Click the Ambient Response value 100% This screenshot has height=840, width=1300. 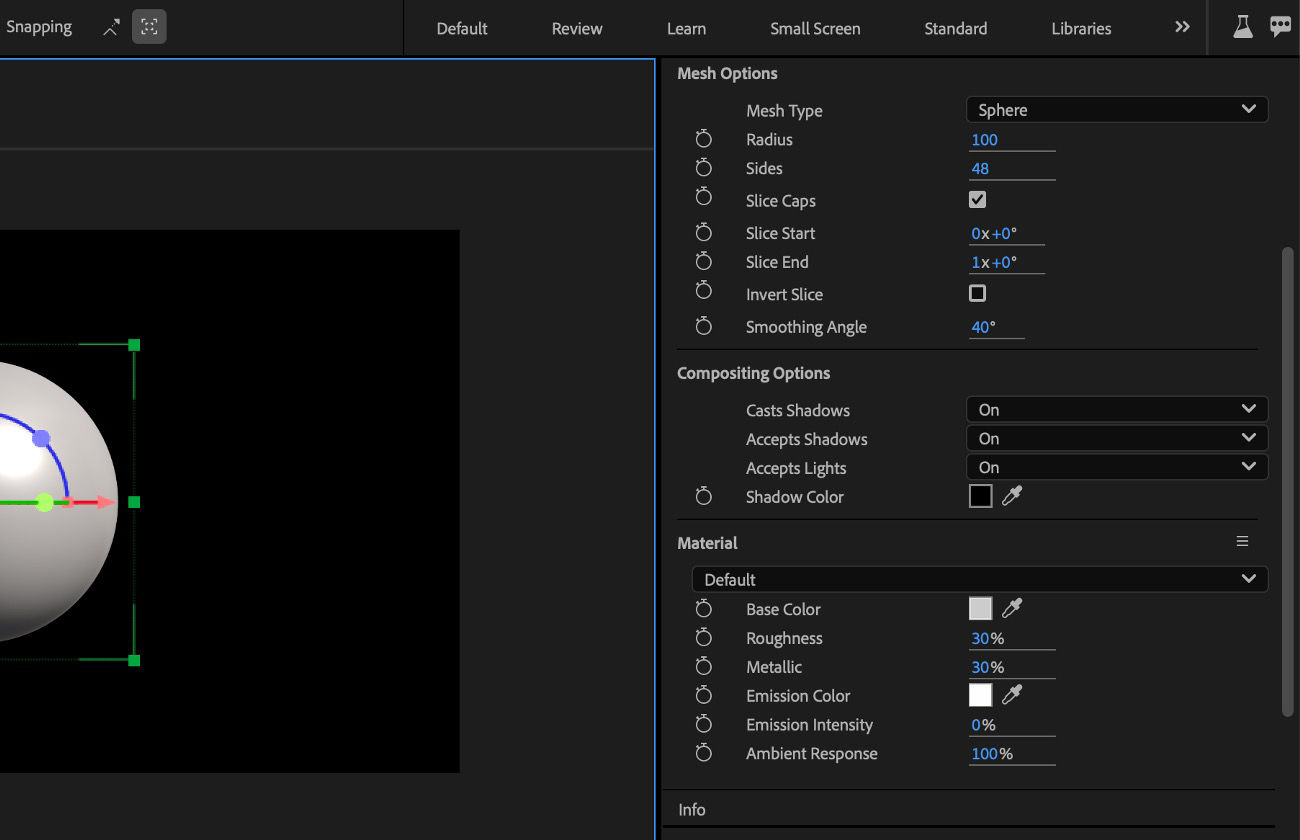point(992,754)
